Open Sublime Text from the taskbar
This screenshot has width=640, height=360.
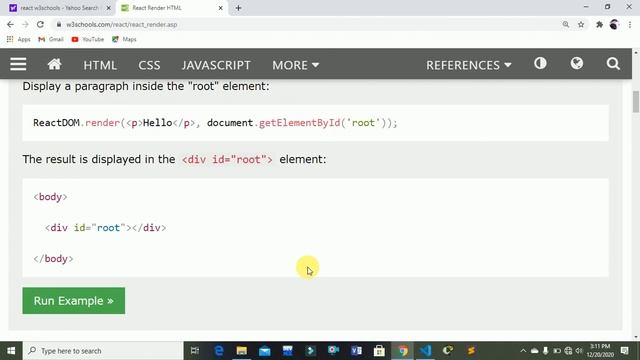coord(471,351)
